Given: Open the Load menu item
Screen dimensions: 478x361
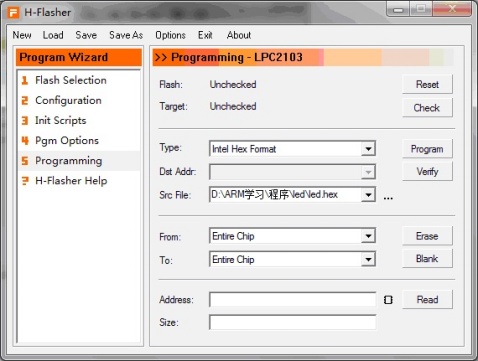Looking at the screenshot, I should pos(53,35).
